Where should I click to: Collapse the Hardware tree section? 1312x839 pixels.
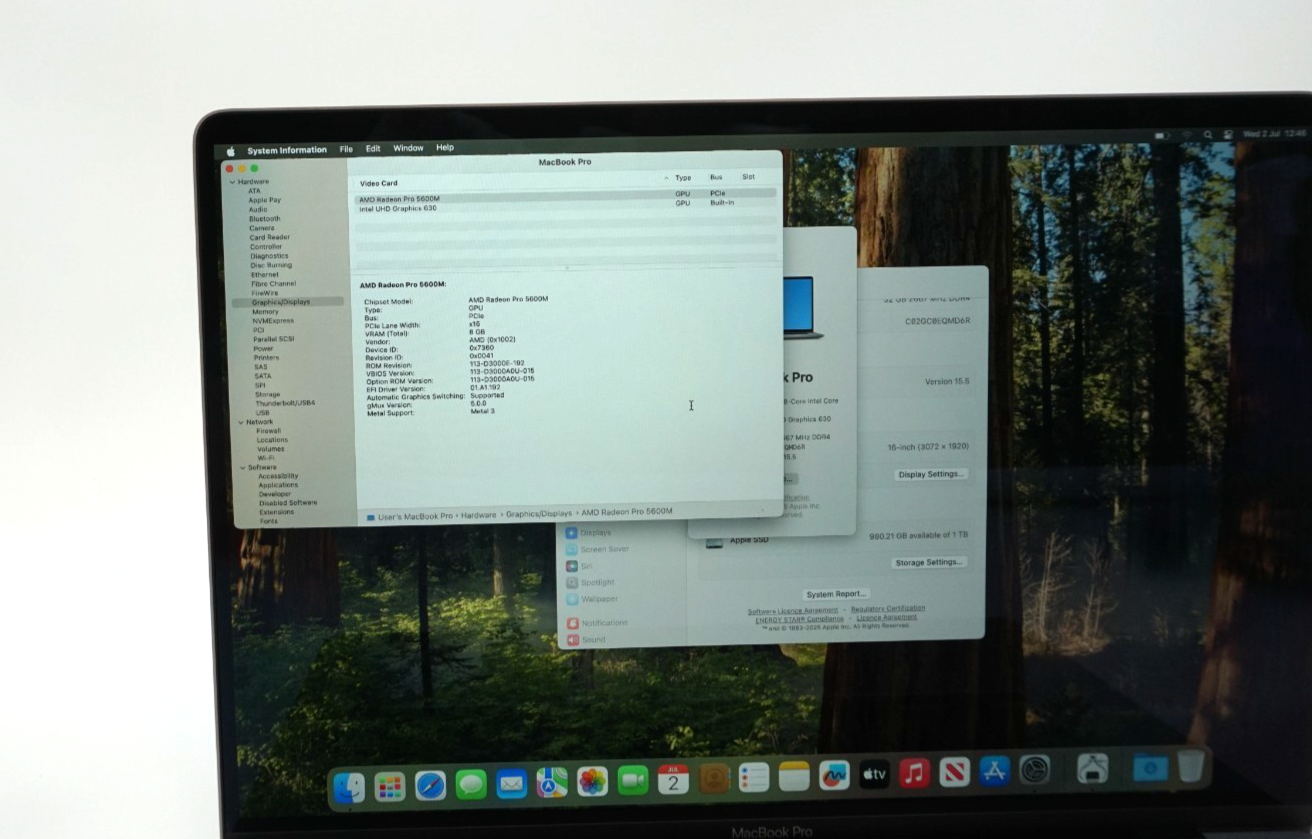click(233, 182)
